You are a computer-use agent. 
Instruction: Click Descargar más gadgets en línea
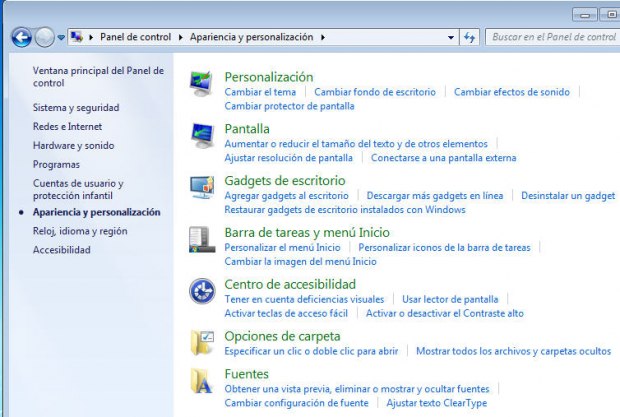point(435,196)
